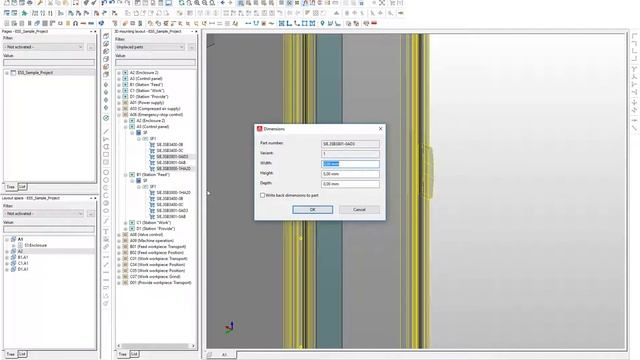Select the text T tool in vertical toolbar
Viewport: 640px width, 360px height.
(x=106, y=231)
